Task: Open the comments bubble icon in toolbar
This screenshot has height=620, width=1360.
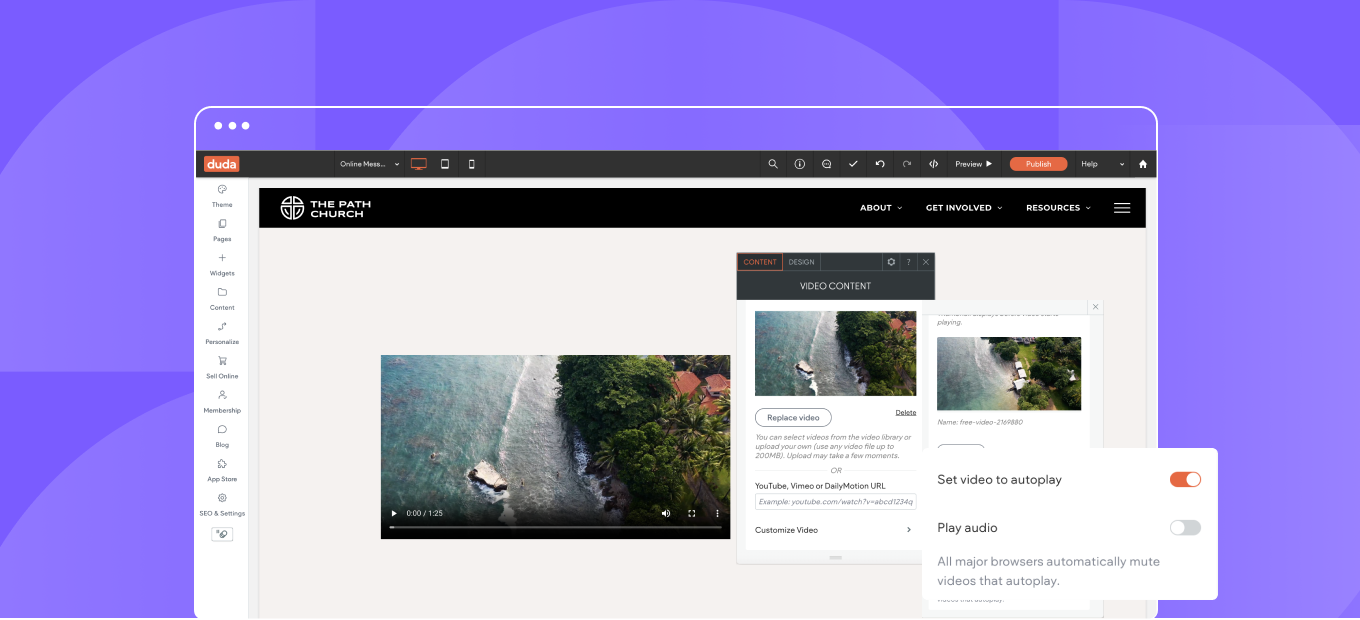Action: tap(827, 164)
